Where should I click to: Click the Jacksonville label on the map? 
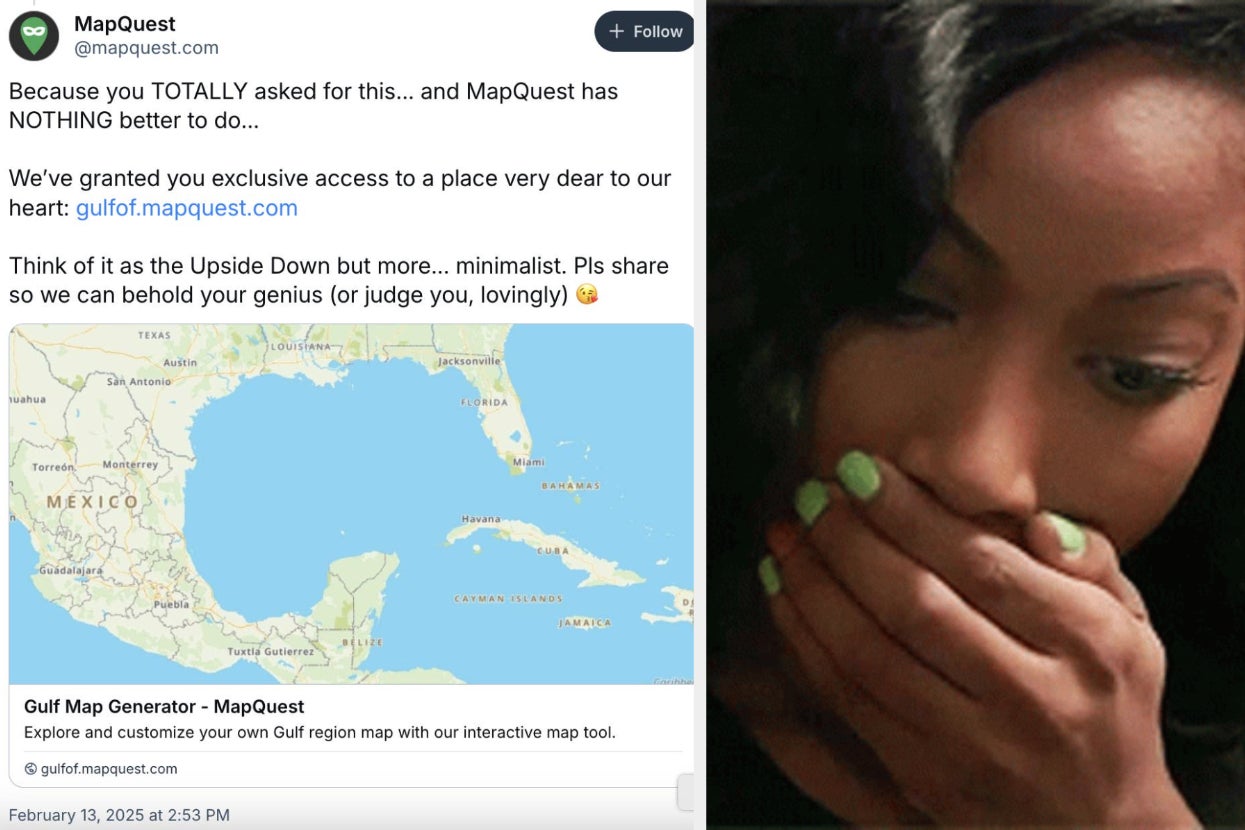point(469,361)
